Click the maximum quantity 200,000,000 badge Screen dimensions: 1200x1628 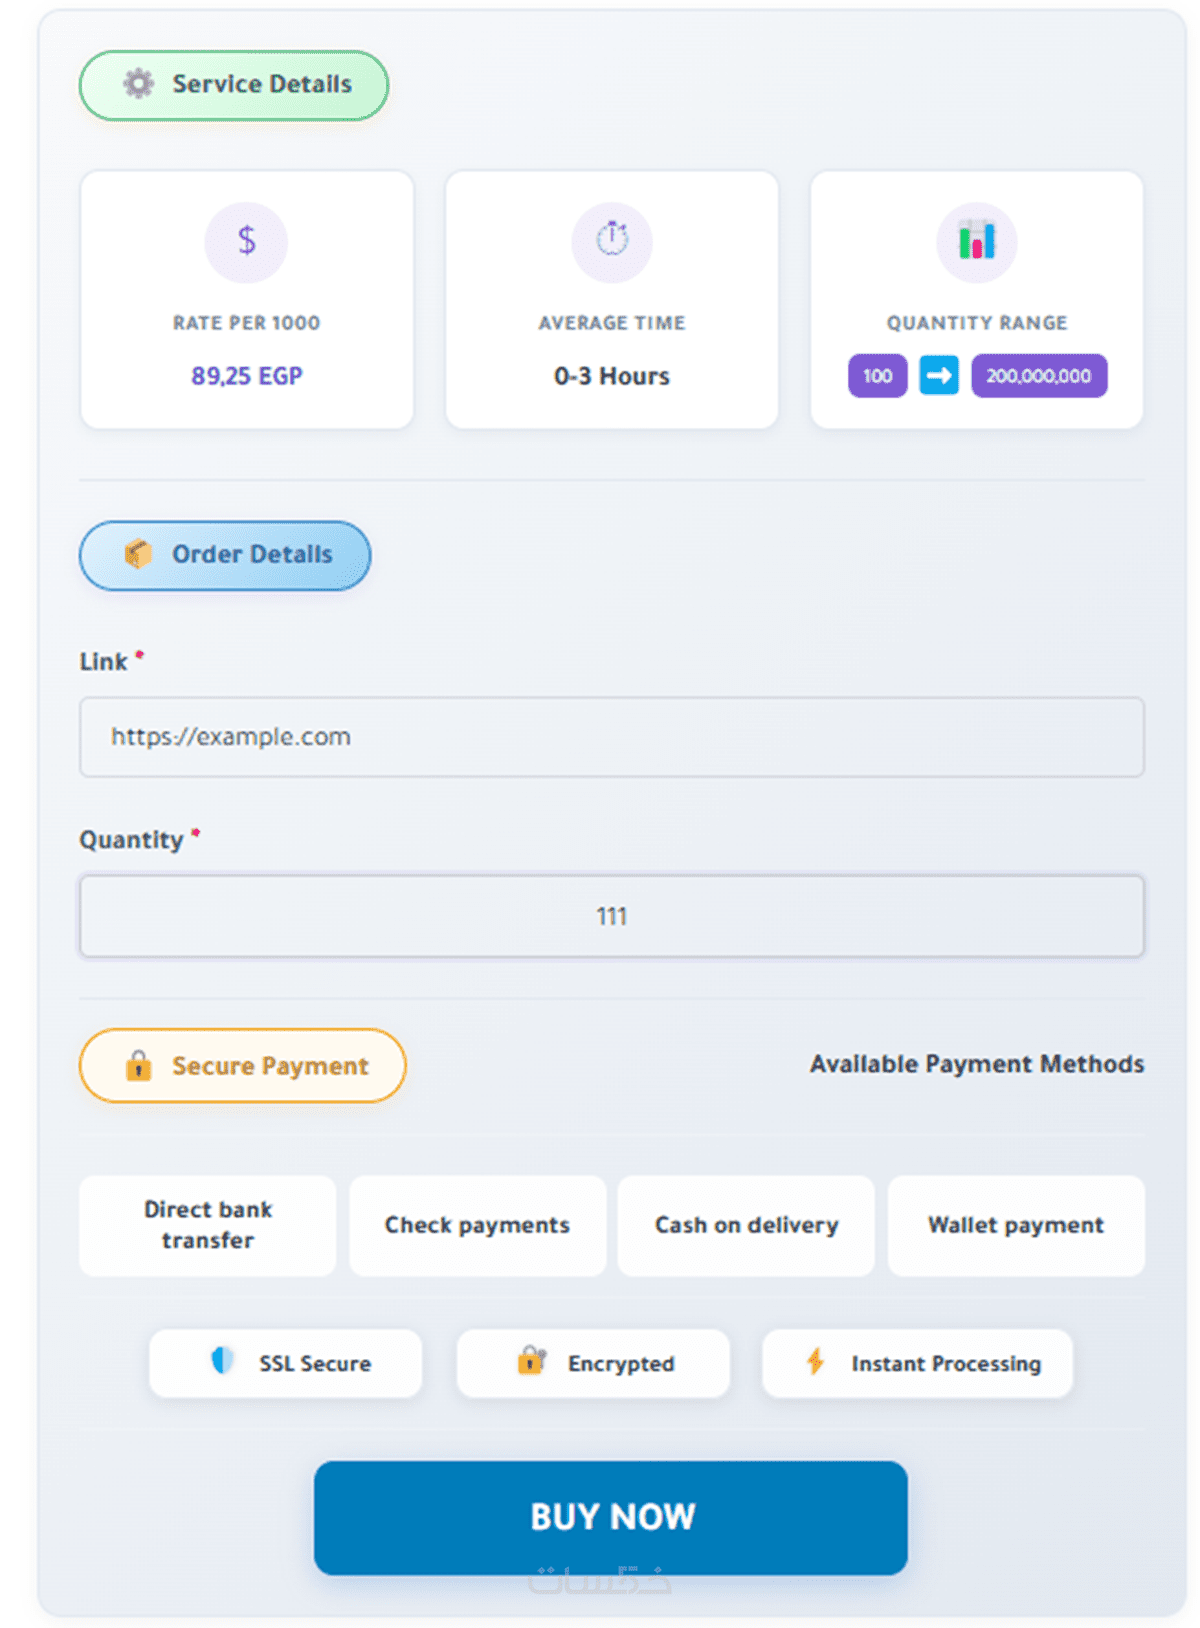pos(1039,376)
